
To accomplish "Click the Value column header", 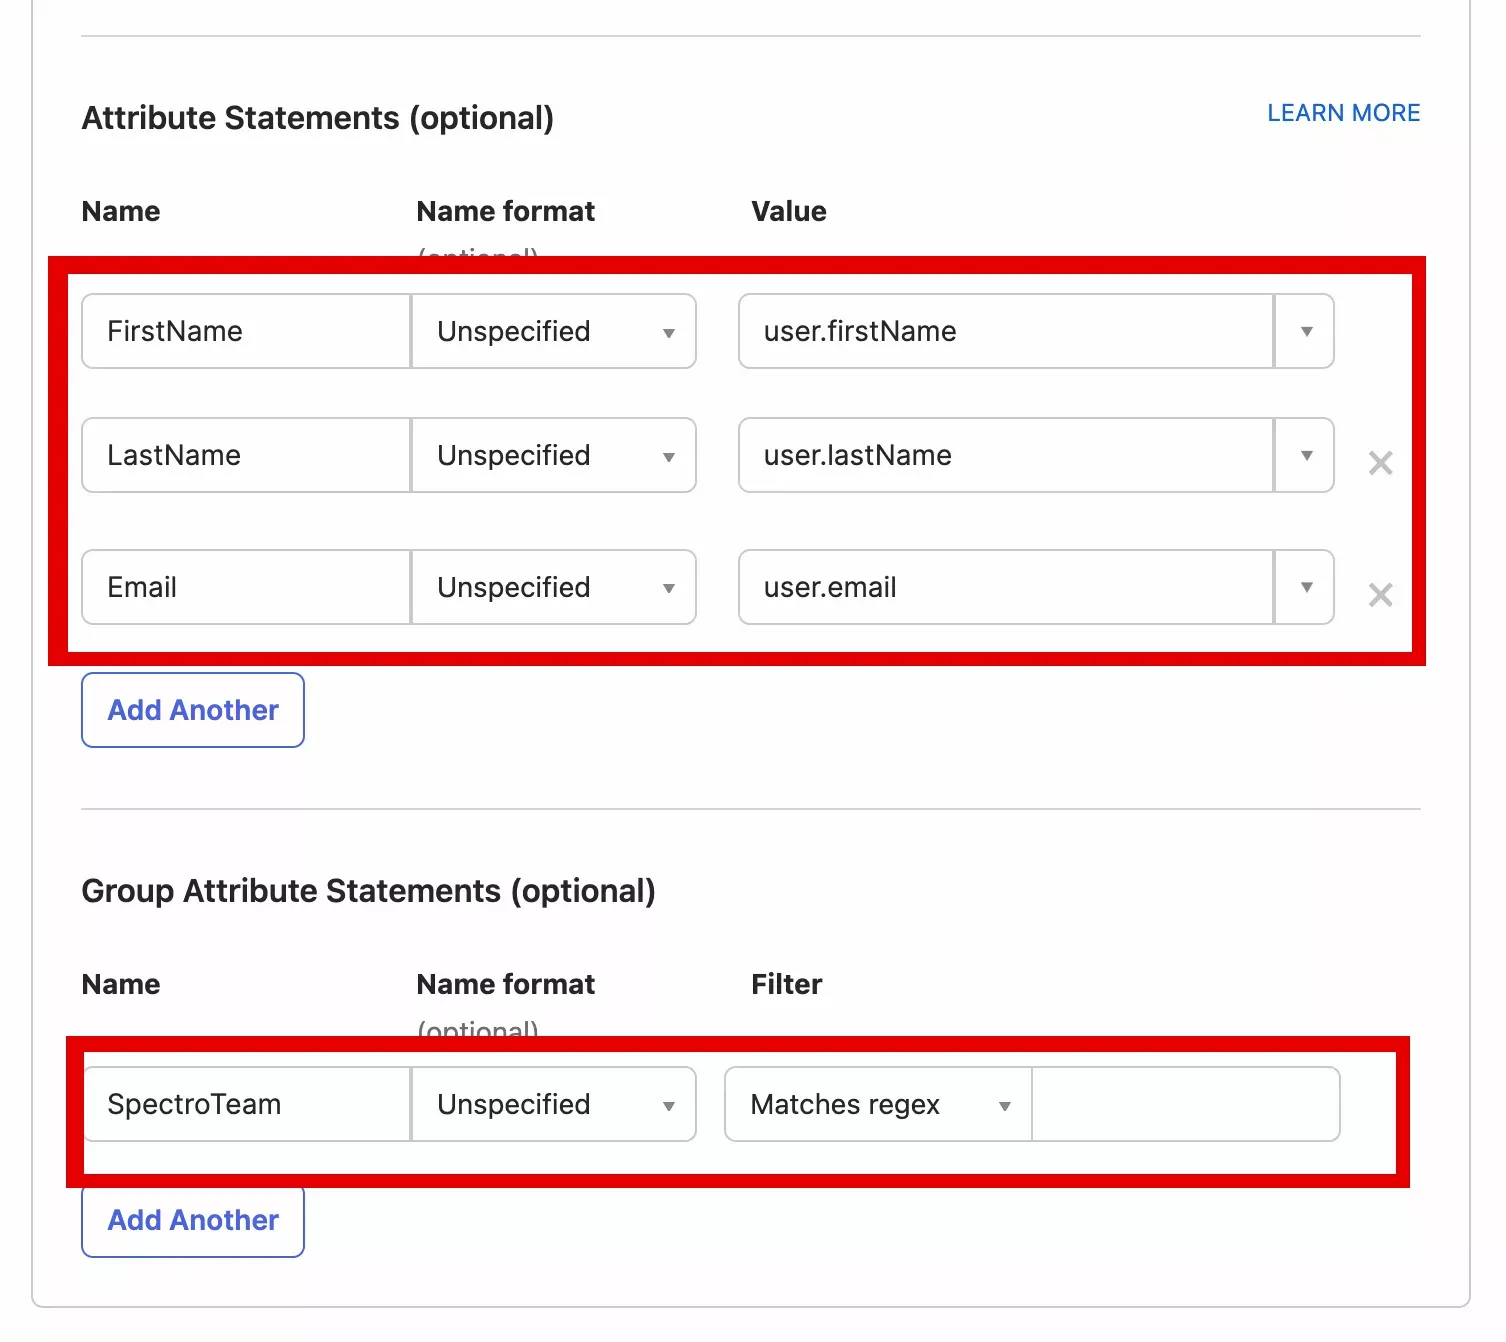I will click(x=789, y=211).
